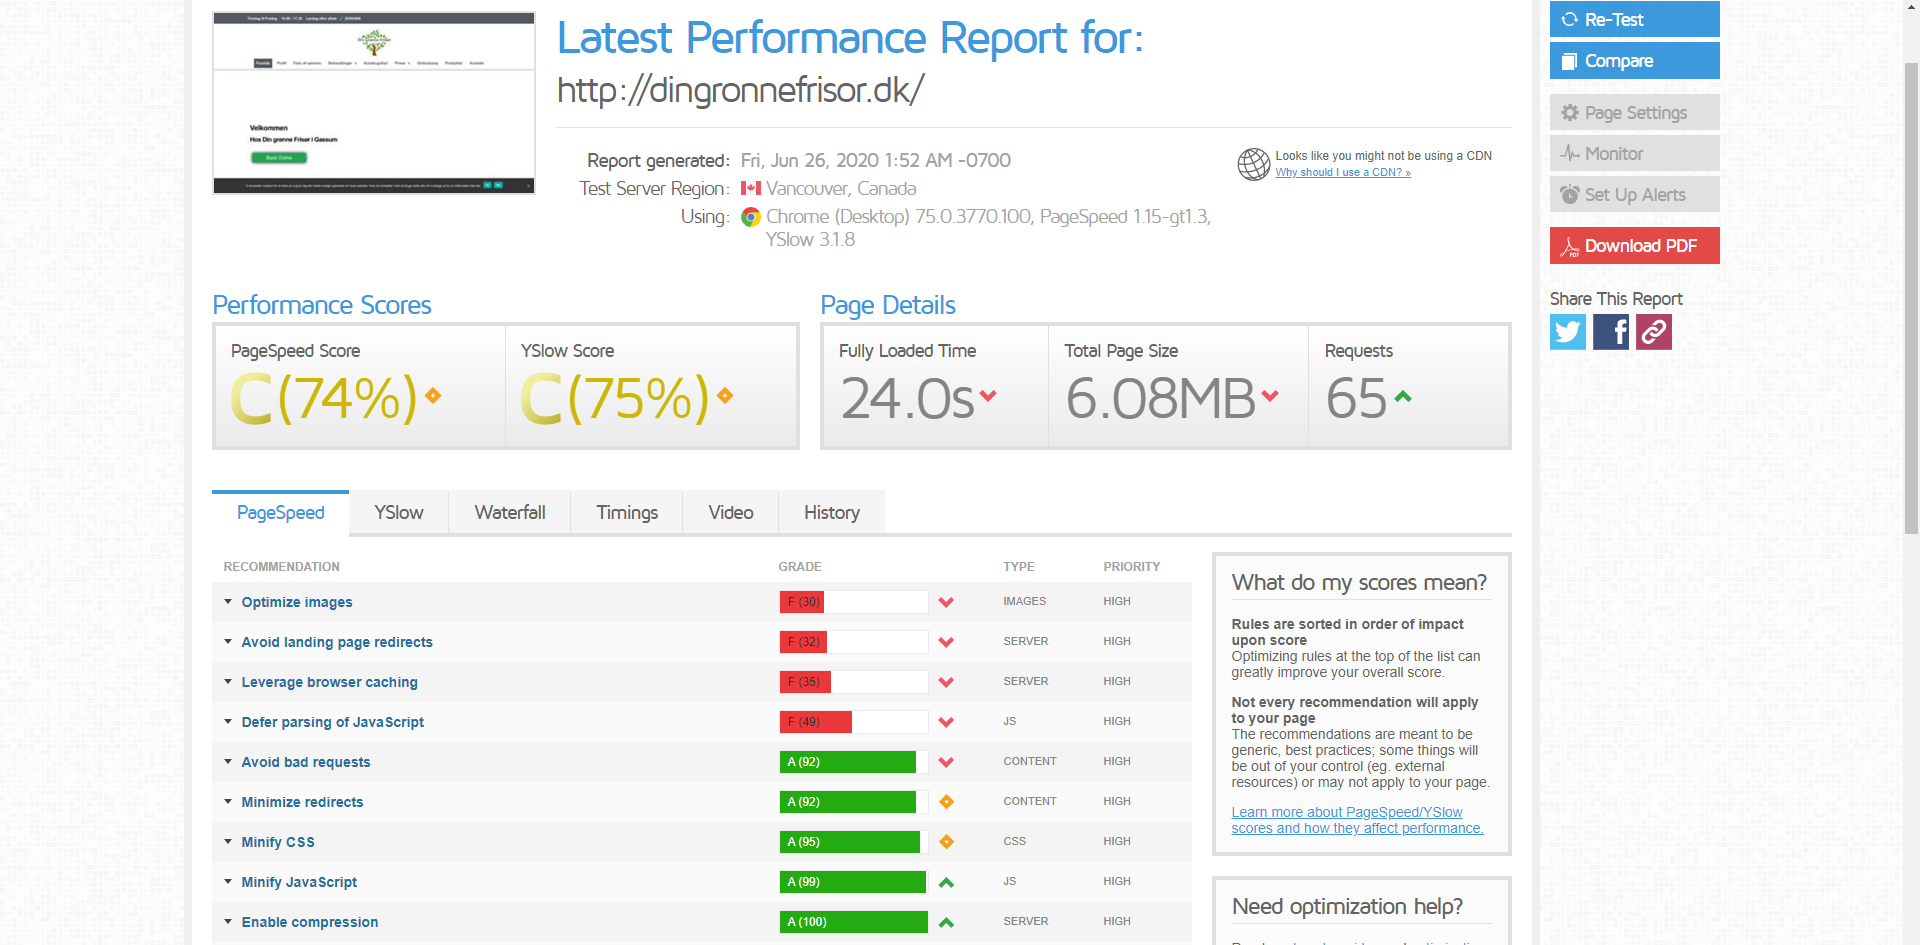Click the CDN globe icon

click(1253, 164)
